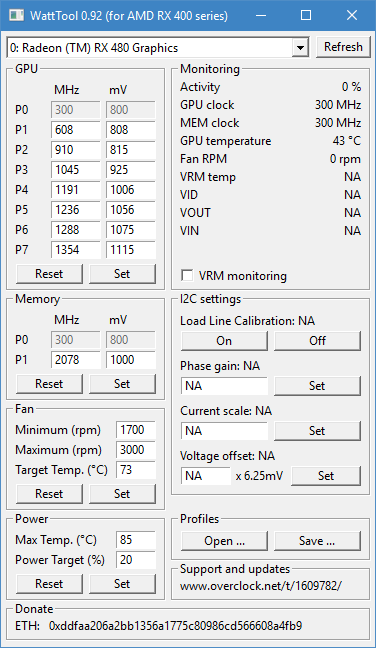Click the Refresh button

point(343,47)
